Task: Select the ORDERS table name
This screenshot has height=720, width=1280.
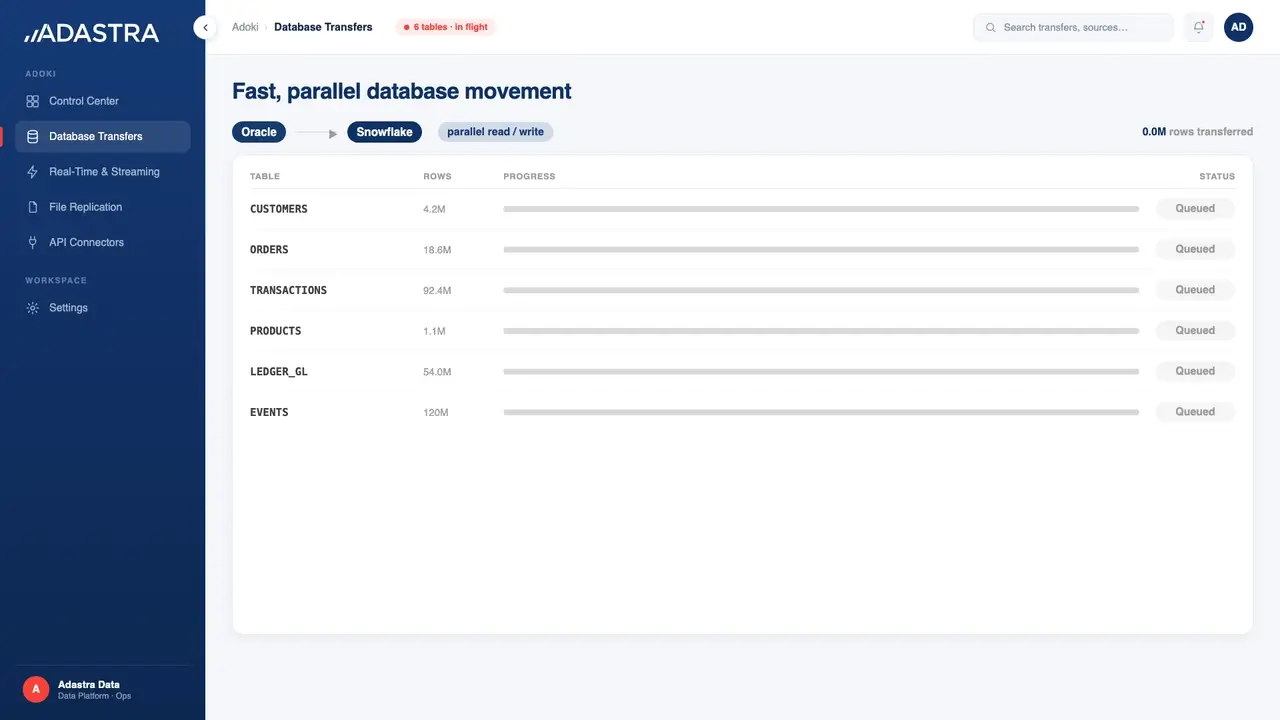Action: point(269,250)
